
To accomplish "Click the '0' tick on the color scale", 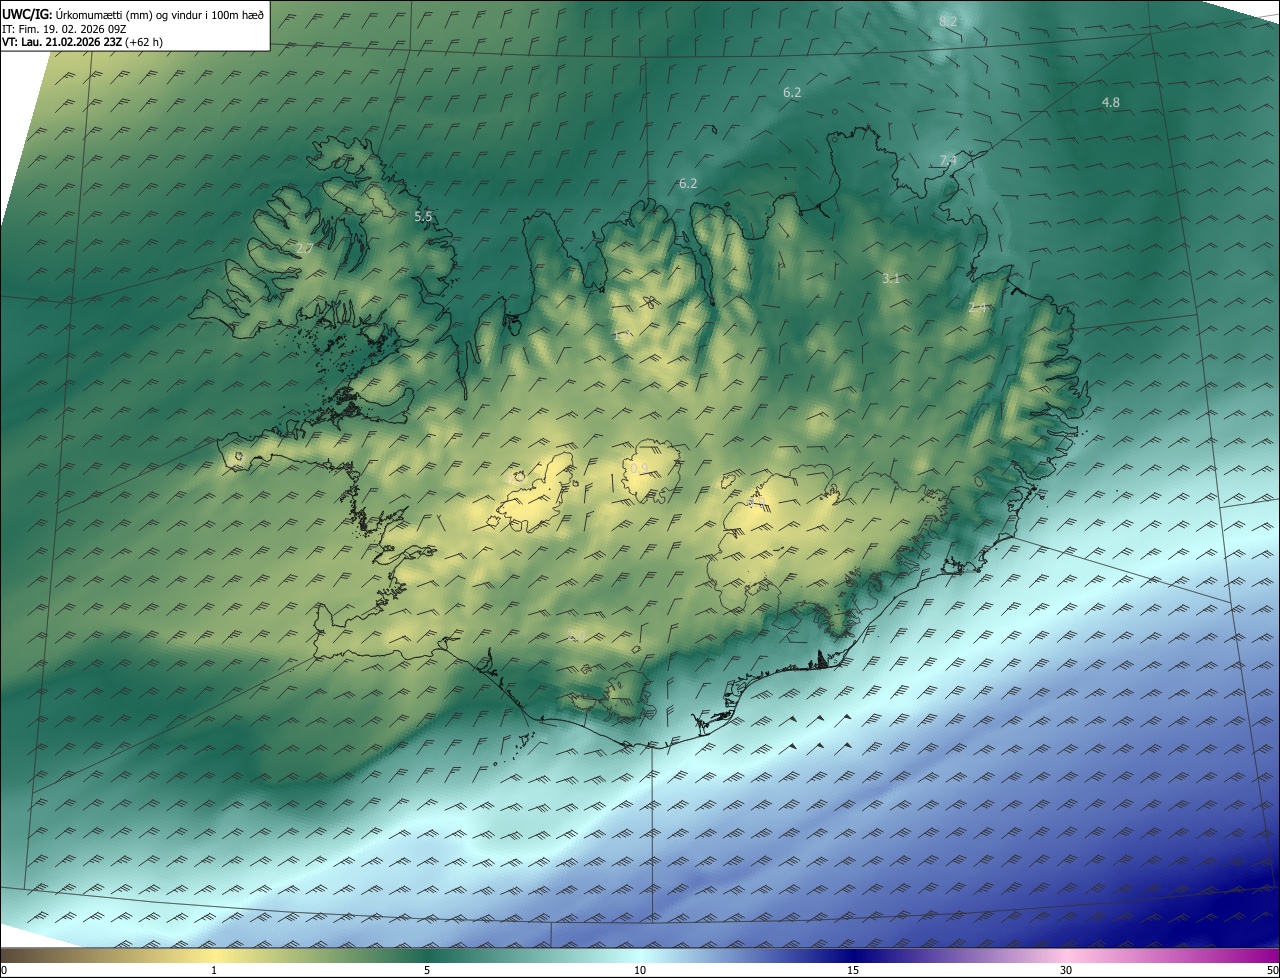I will [x=4, y=971].
